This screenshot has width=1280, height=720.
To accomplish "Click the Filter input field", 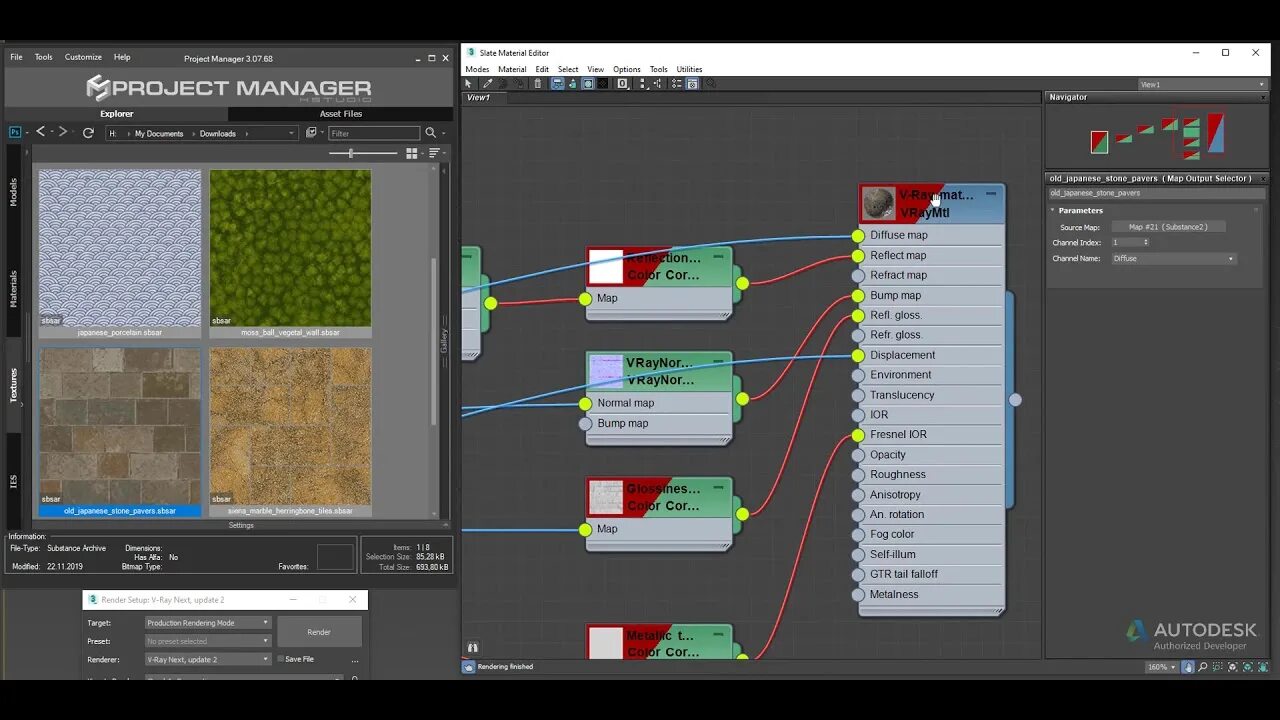I will pos(374,133).
